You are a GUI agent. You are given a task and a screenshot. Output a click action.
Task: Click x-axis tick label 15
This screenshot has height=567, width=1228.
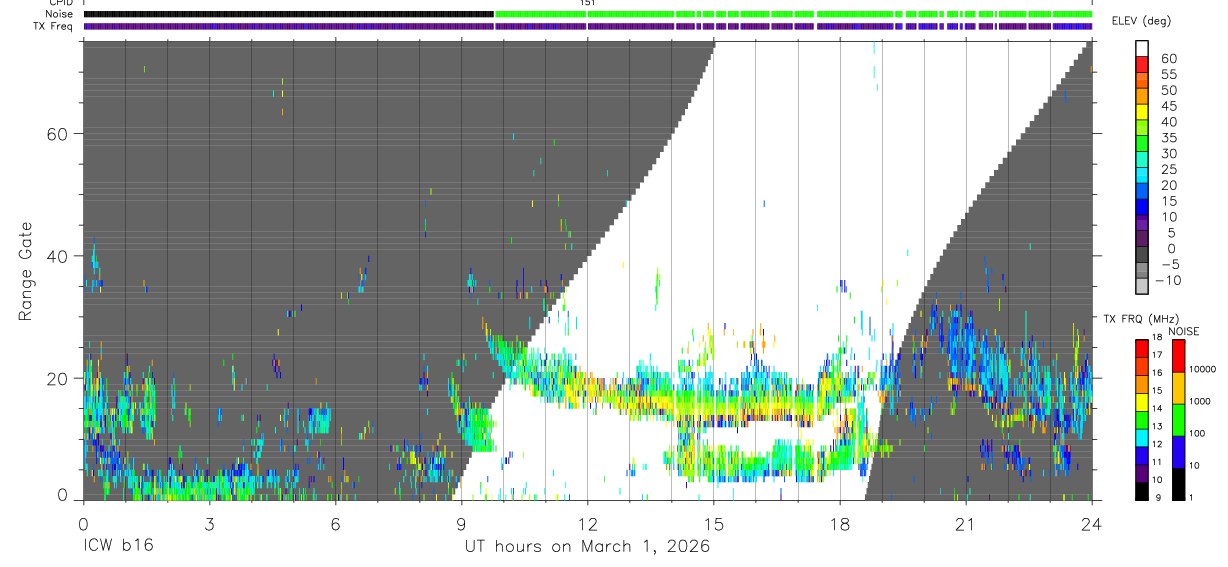click(714, 524)
